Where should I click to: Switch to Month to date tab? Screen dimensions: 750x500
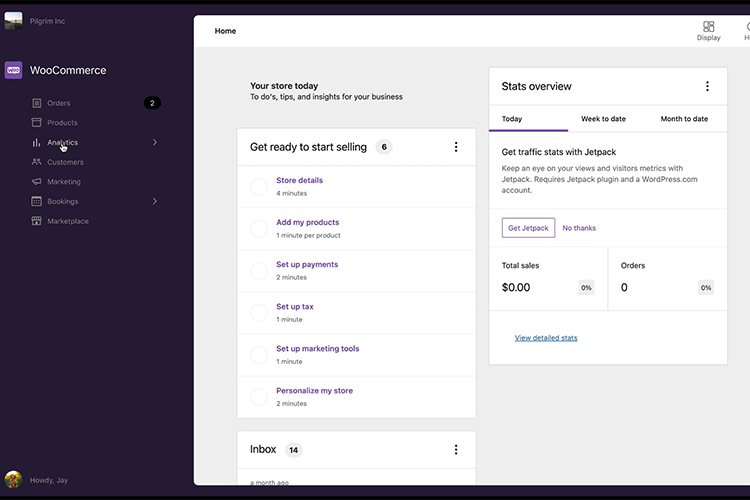click(x=684, y=119)
